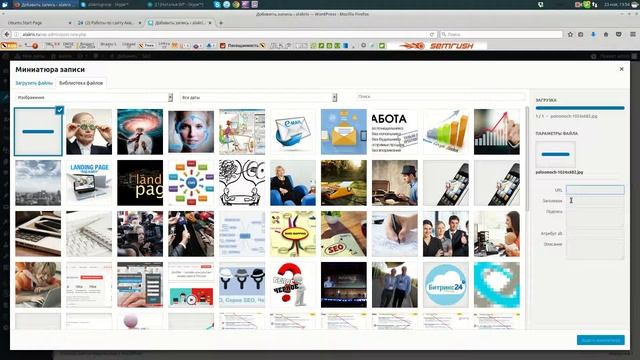The image size is (640, 360).
Task: Click the 'Подпись' caption text area
Action: click(595, 217)
